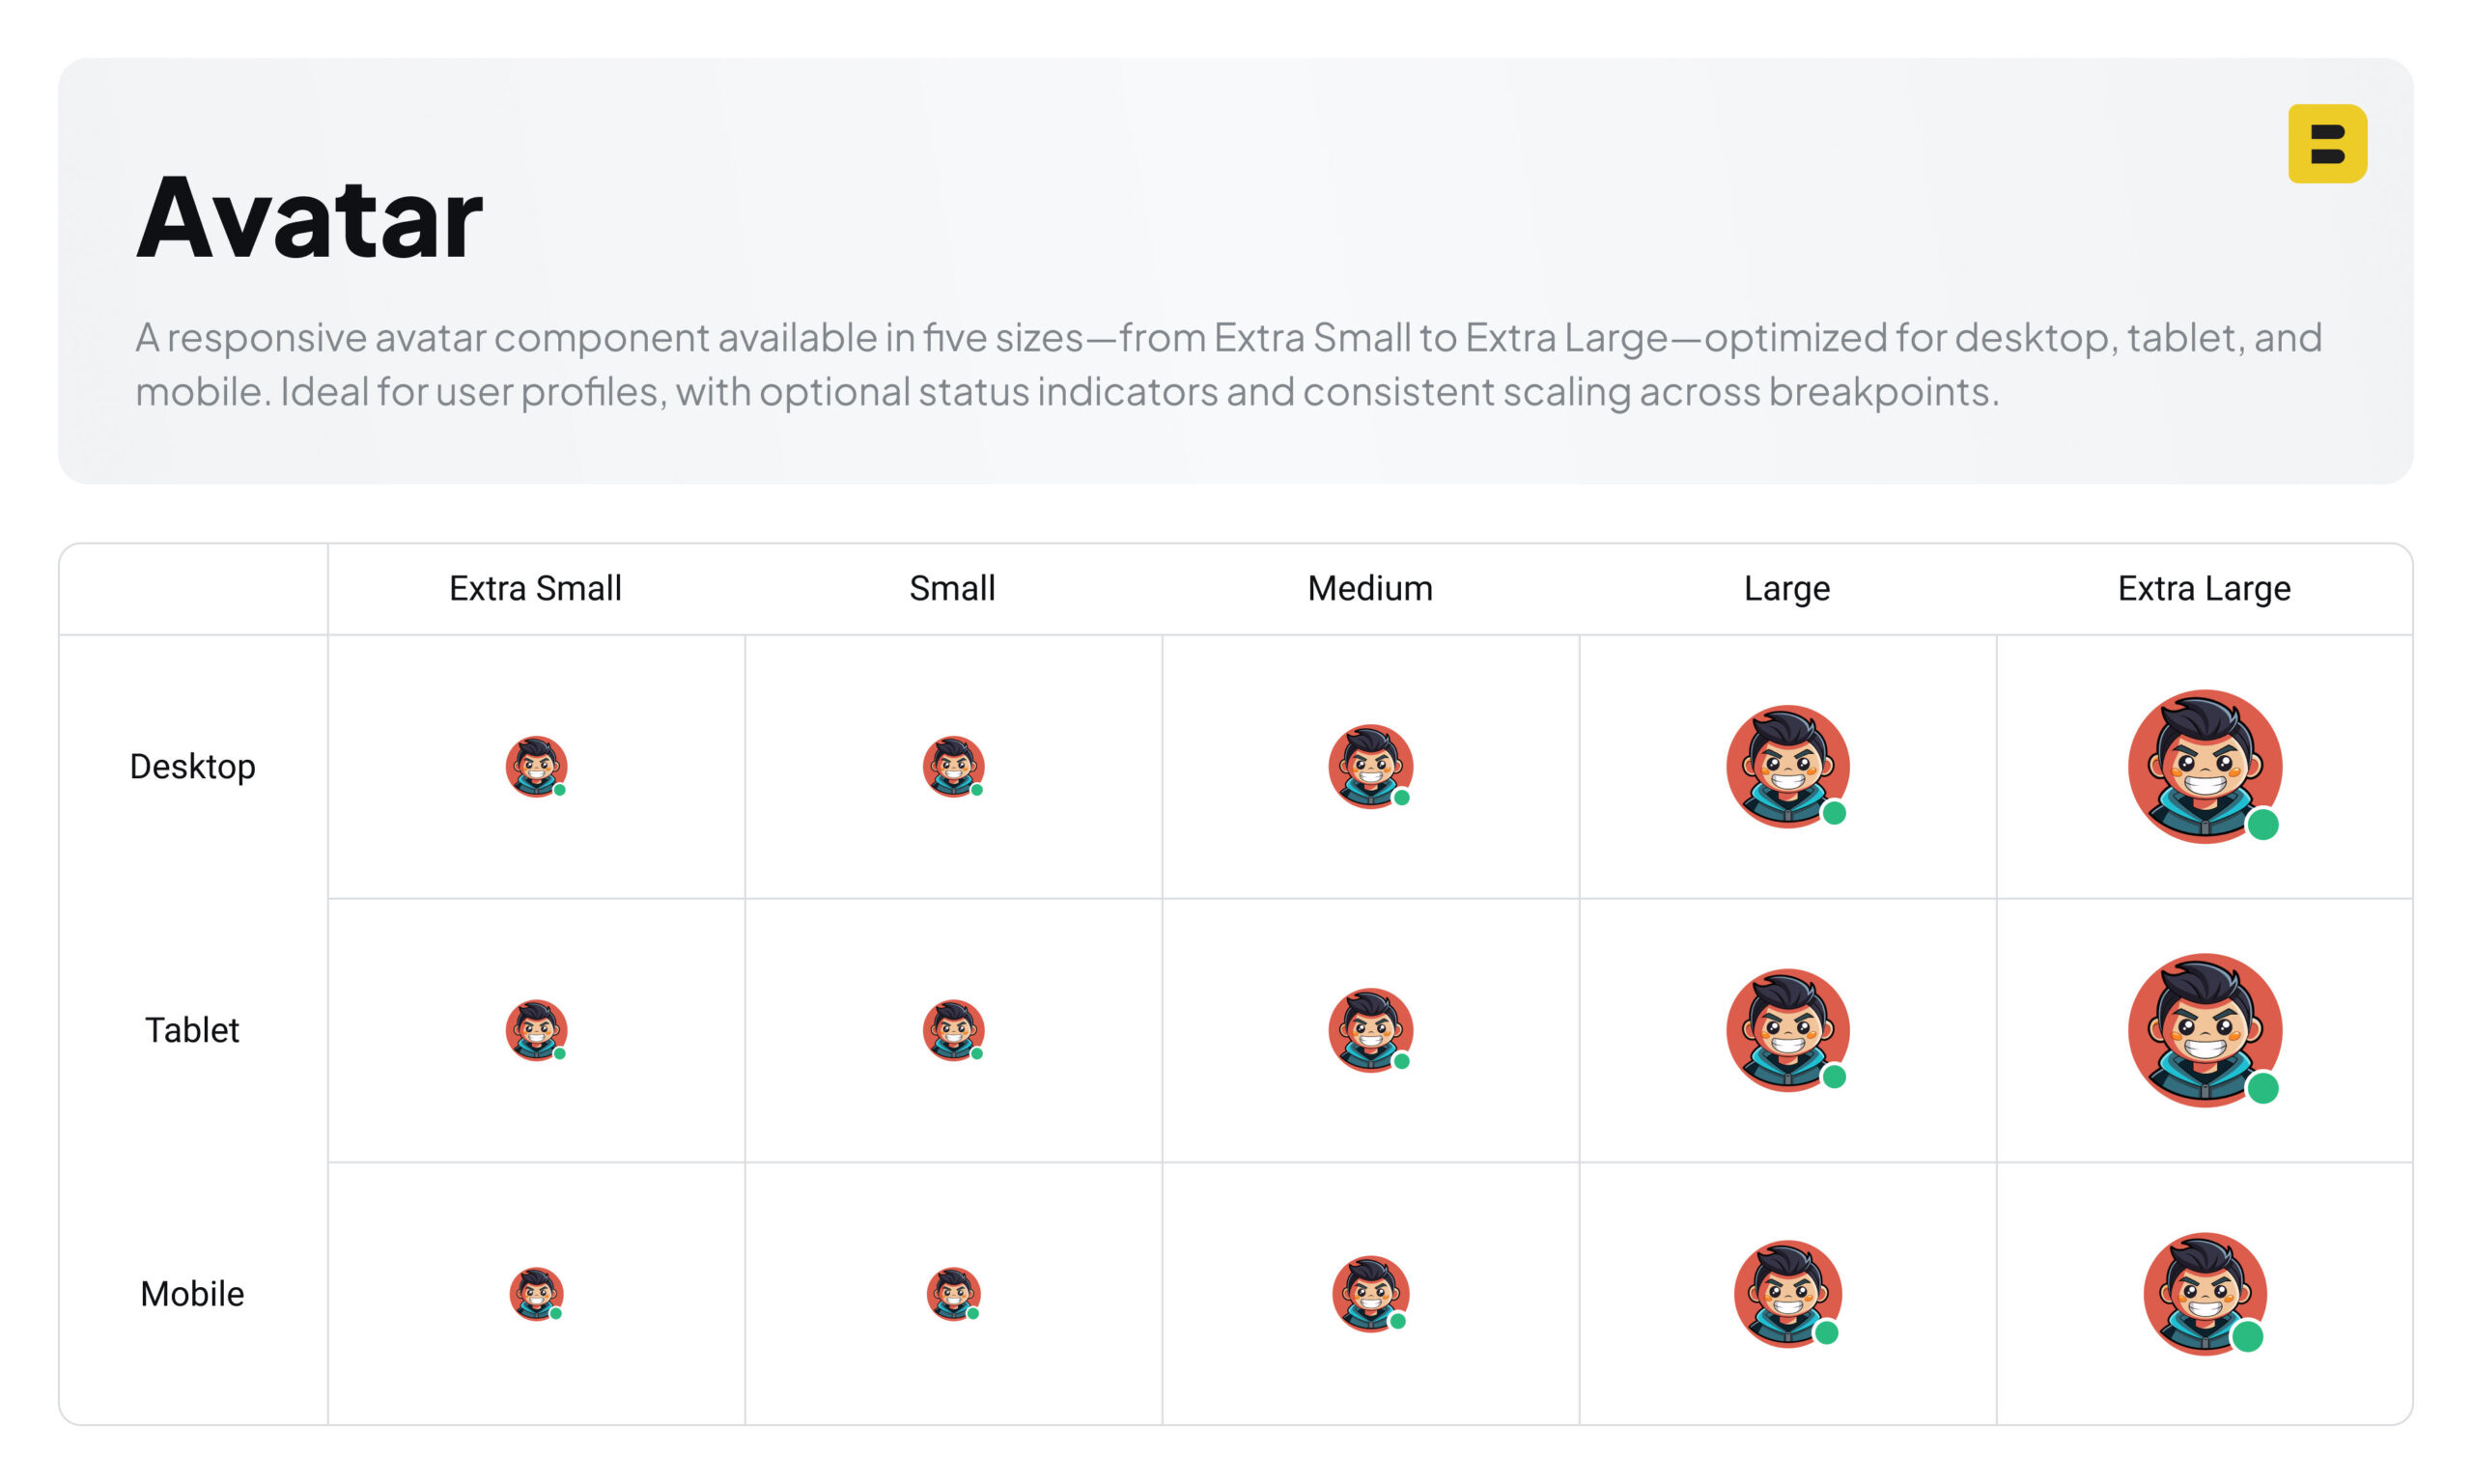The height and width of the screenshot is (1484, 2472).
Task: Click green status dot on Desktop Extra Large avatar
Action: click(x=2262, y=825)
